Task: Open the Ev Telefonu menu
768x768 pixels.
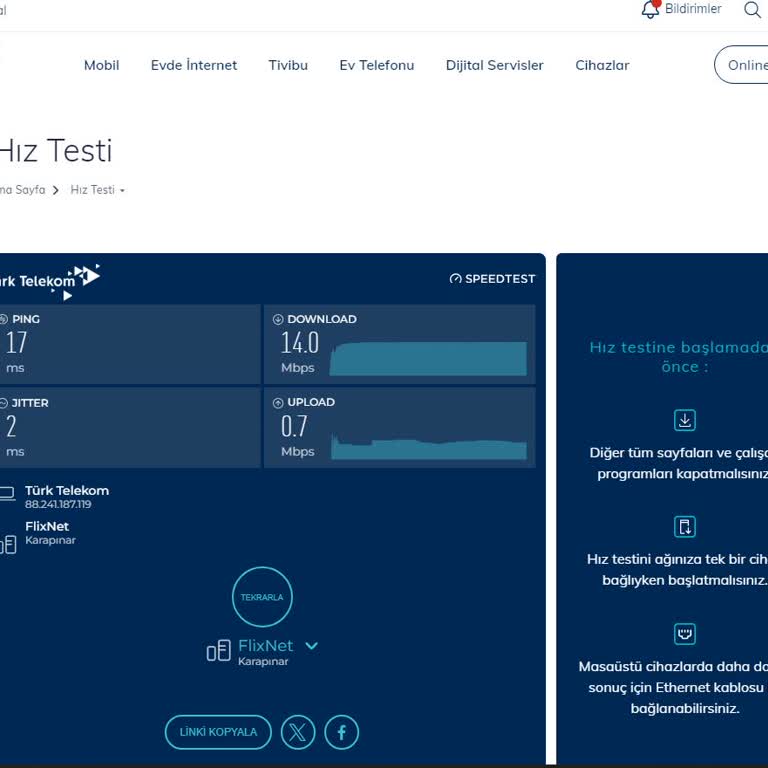Action: pyautogui.click(x=377, y=65)
